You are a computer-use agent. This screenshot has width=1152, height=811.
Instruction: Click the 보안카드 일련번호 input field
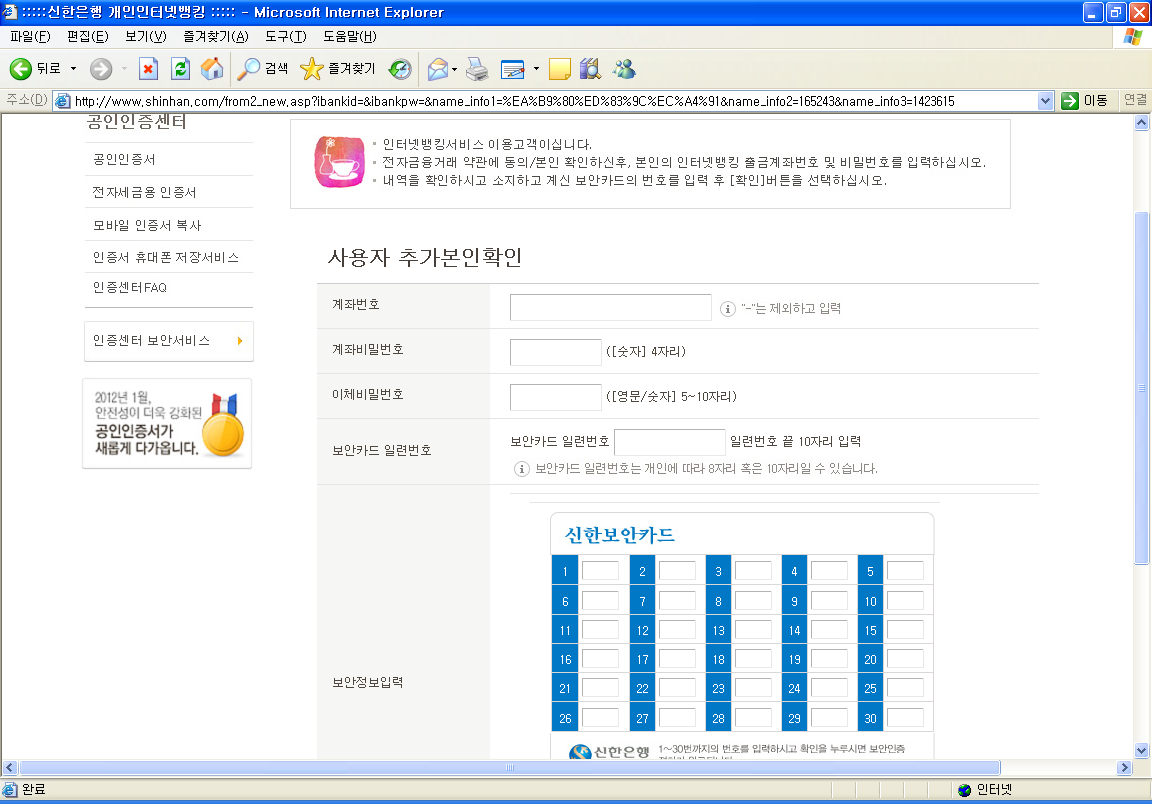coord(669,443)
